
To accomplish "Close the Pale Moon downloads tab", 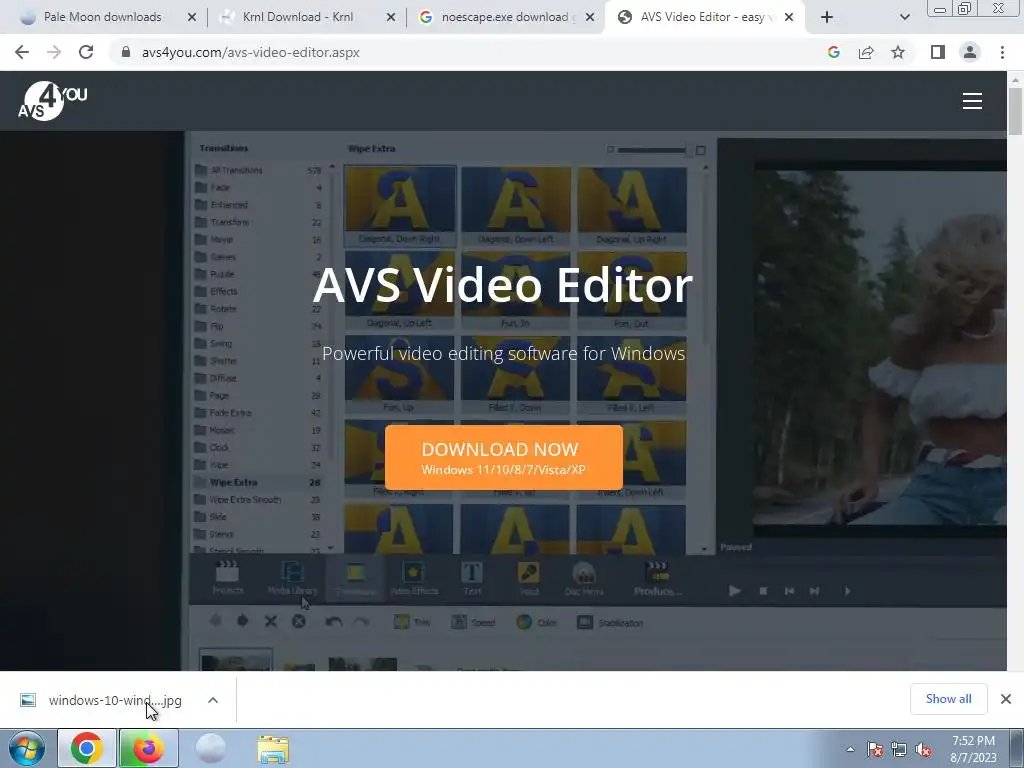I will click(x=191, y=18).
